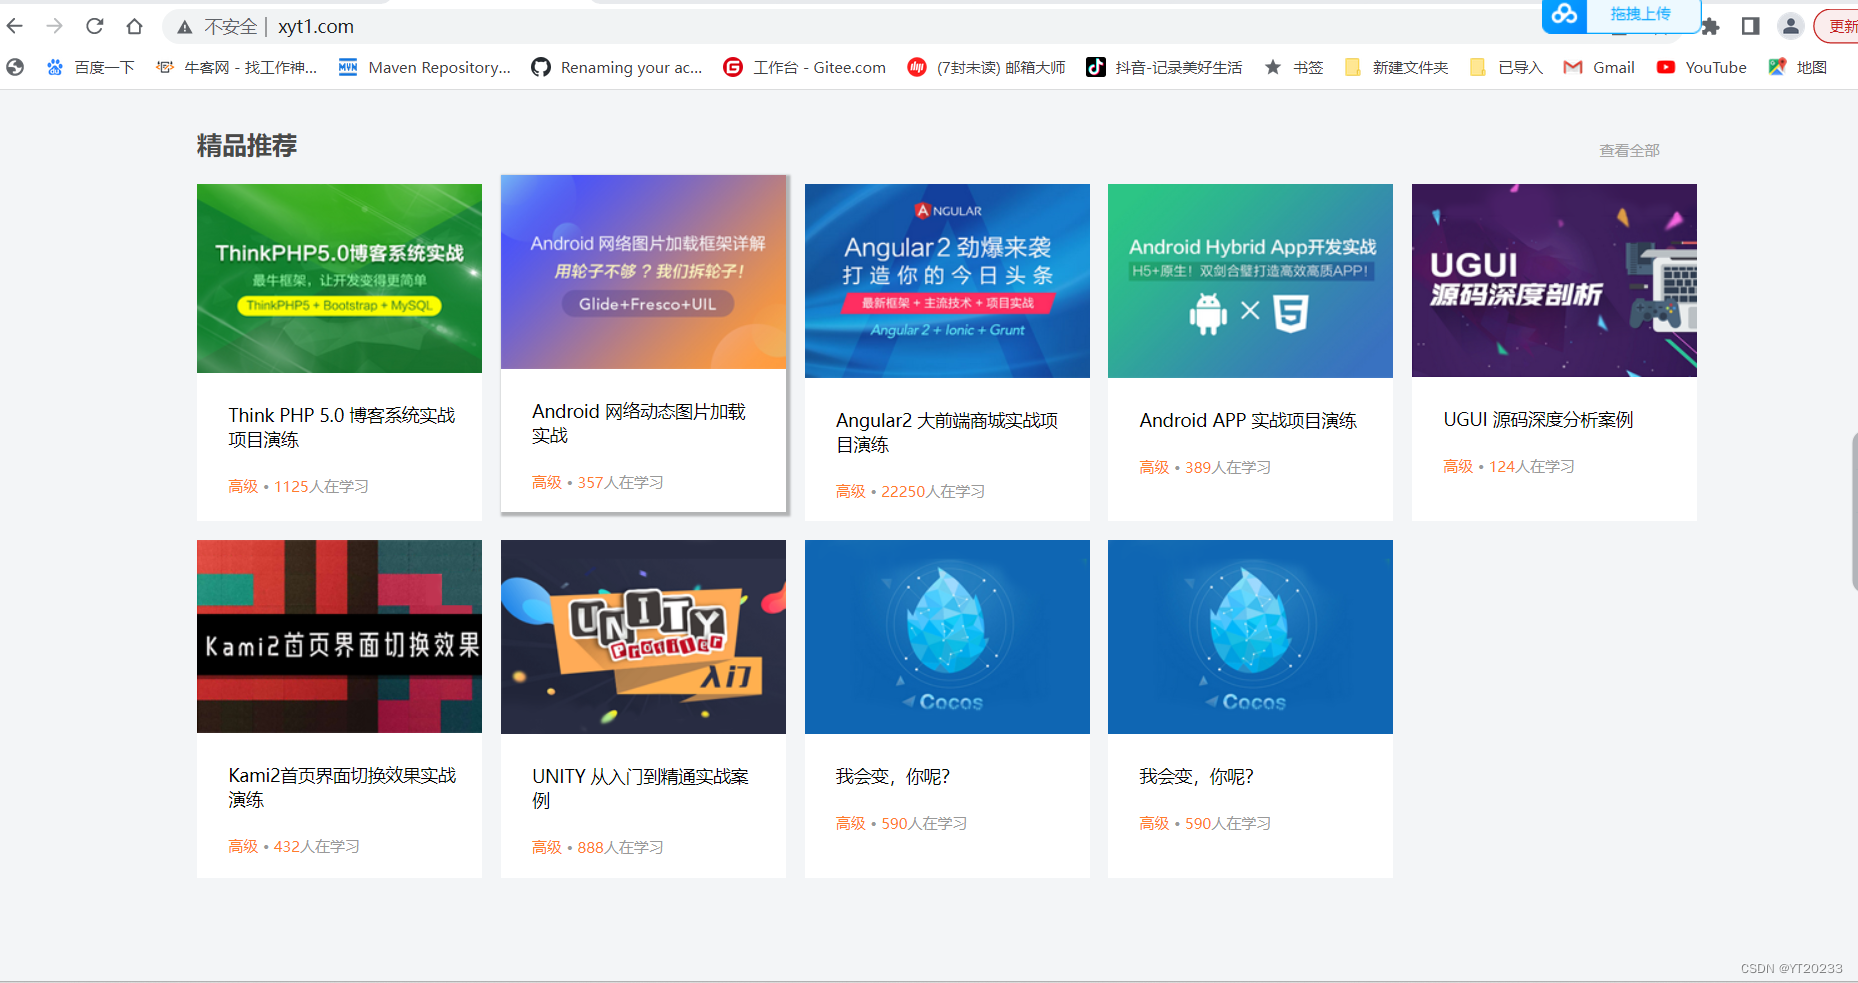
Task: Click the browser forward arrow
Action: pos(55,26)
